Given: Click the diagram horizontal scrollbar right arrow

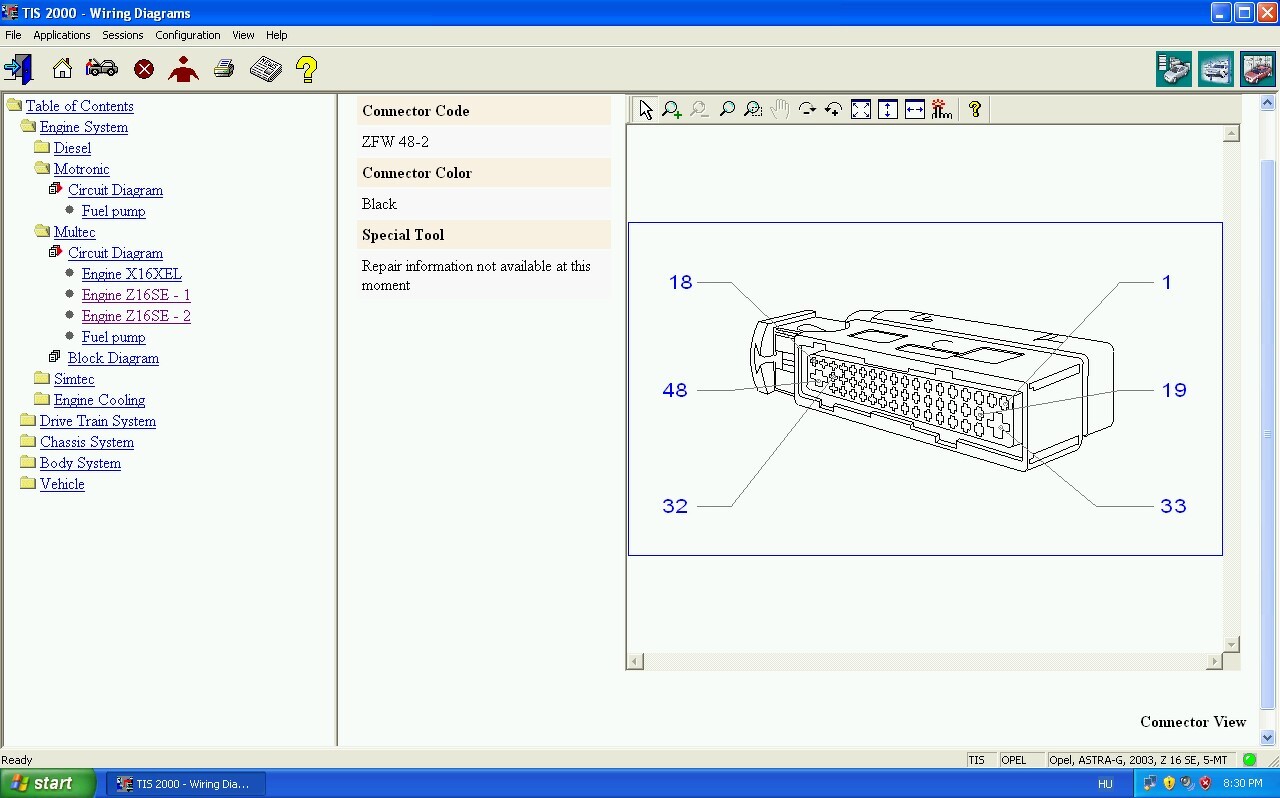Looking at the screenshot, I should [x=1215, y=661].
